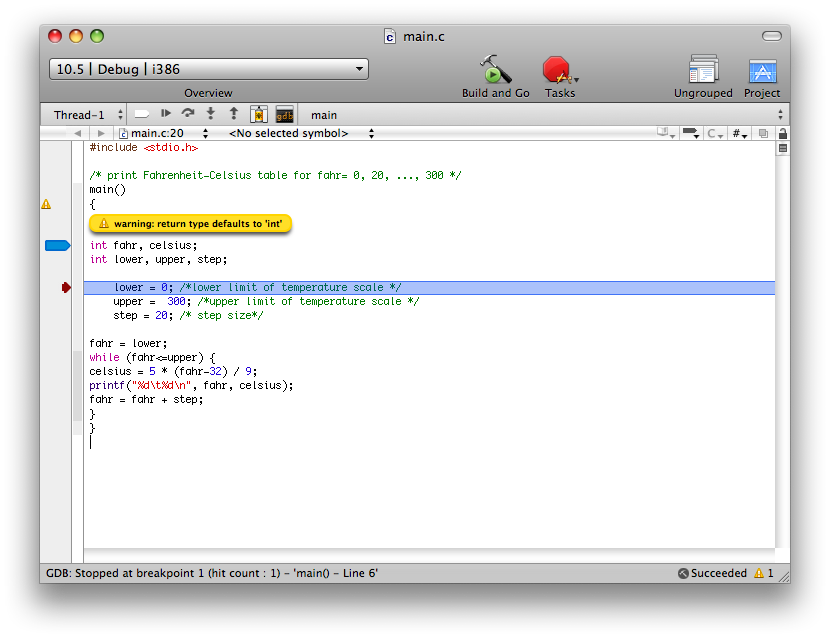Click the int lower, upper, step declaration
This screenshot has width=830, height=638.
(x=158, y=259)
